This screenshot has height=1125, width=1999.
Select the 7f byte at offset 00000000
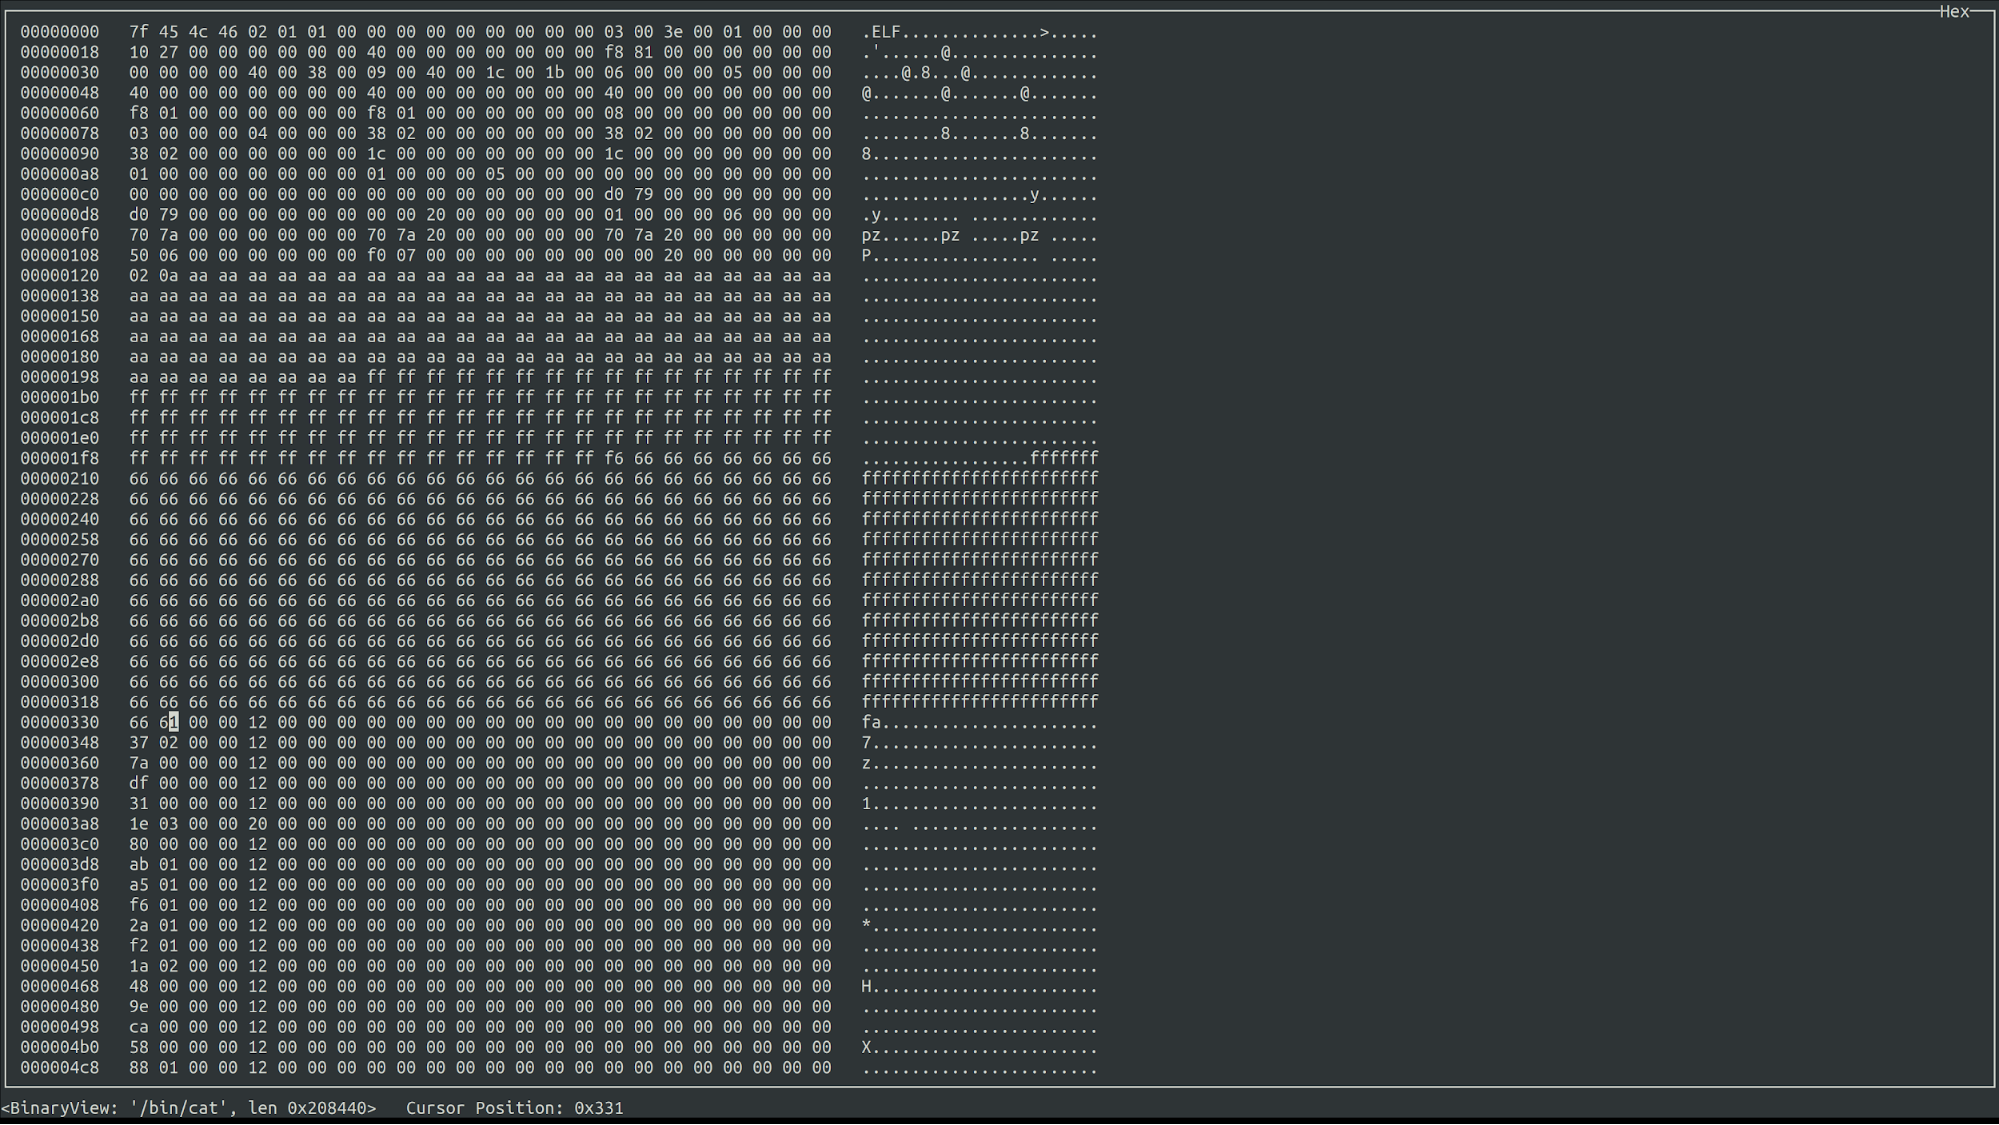[138, 32]
